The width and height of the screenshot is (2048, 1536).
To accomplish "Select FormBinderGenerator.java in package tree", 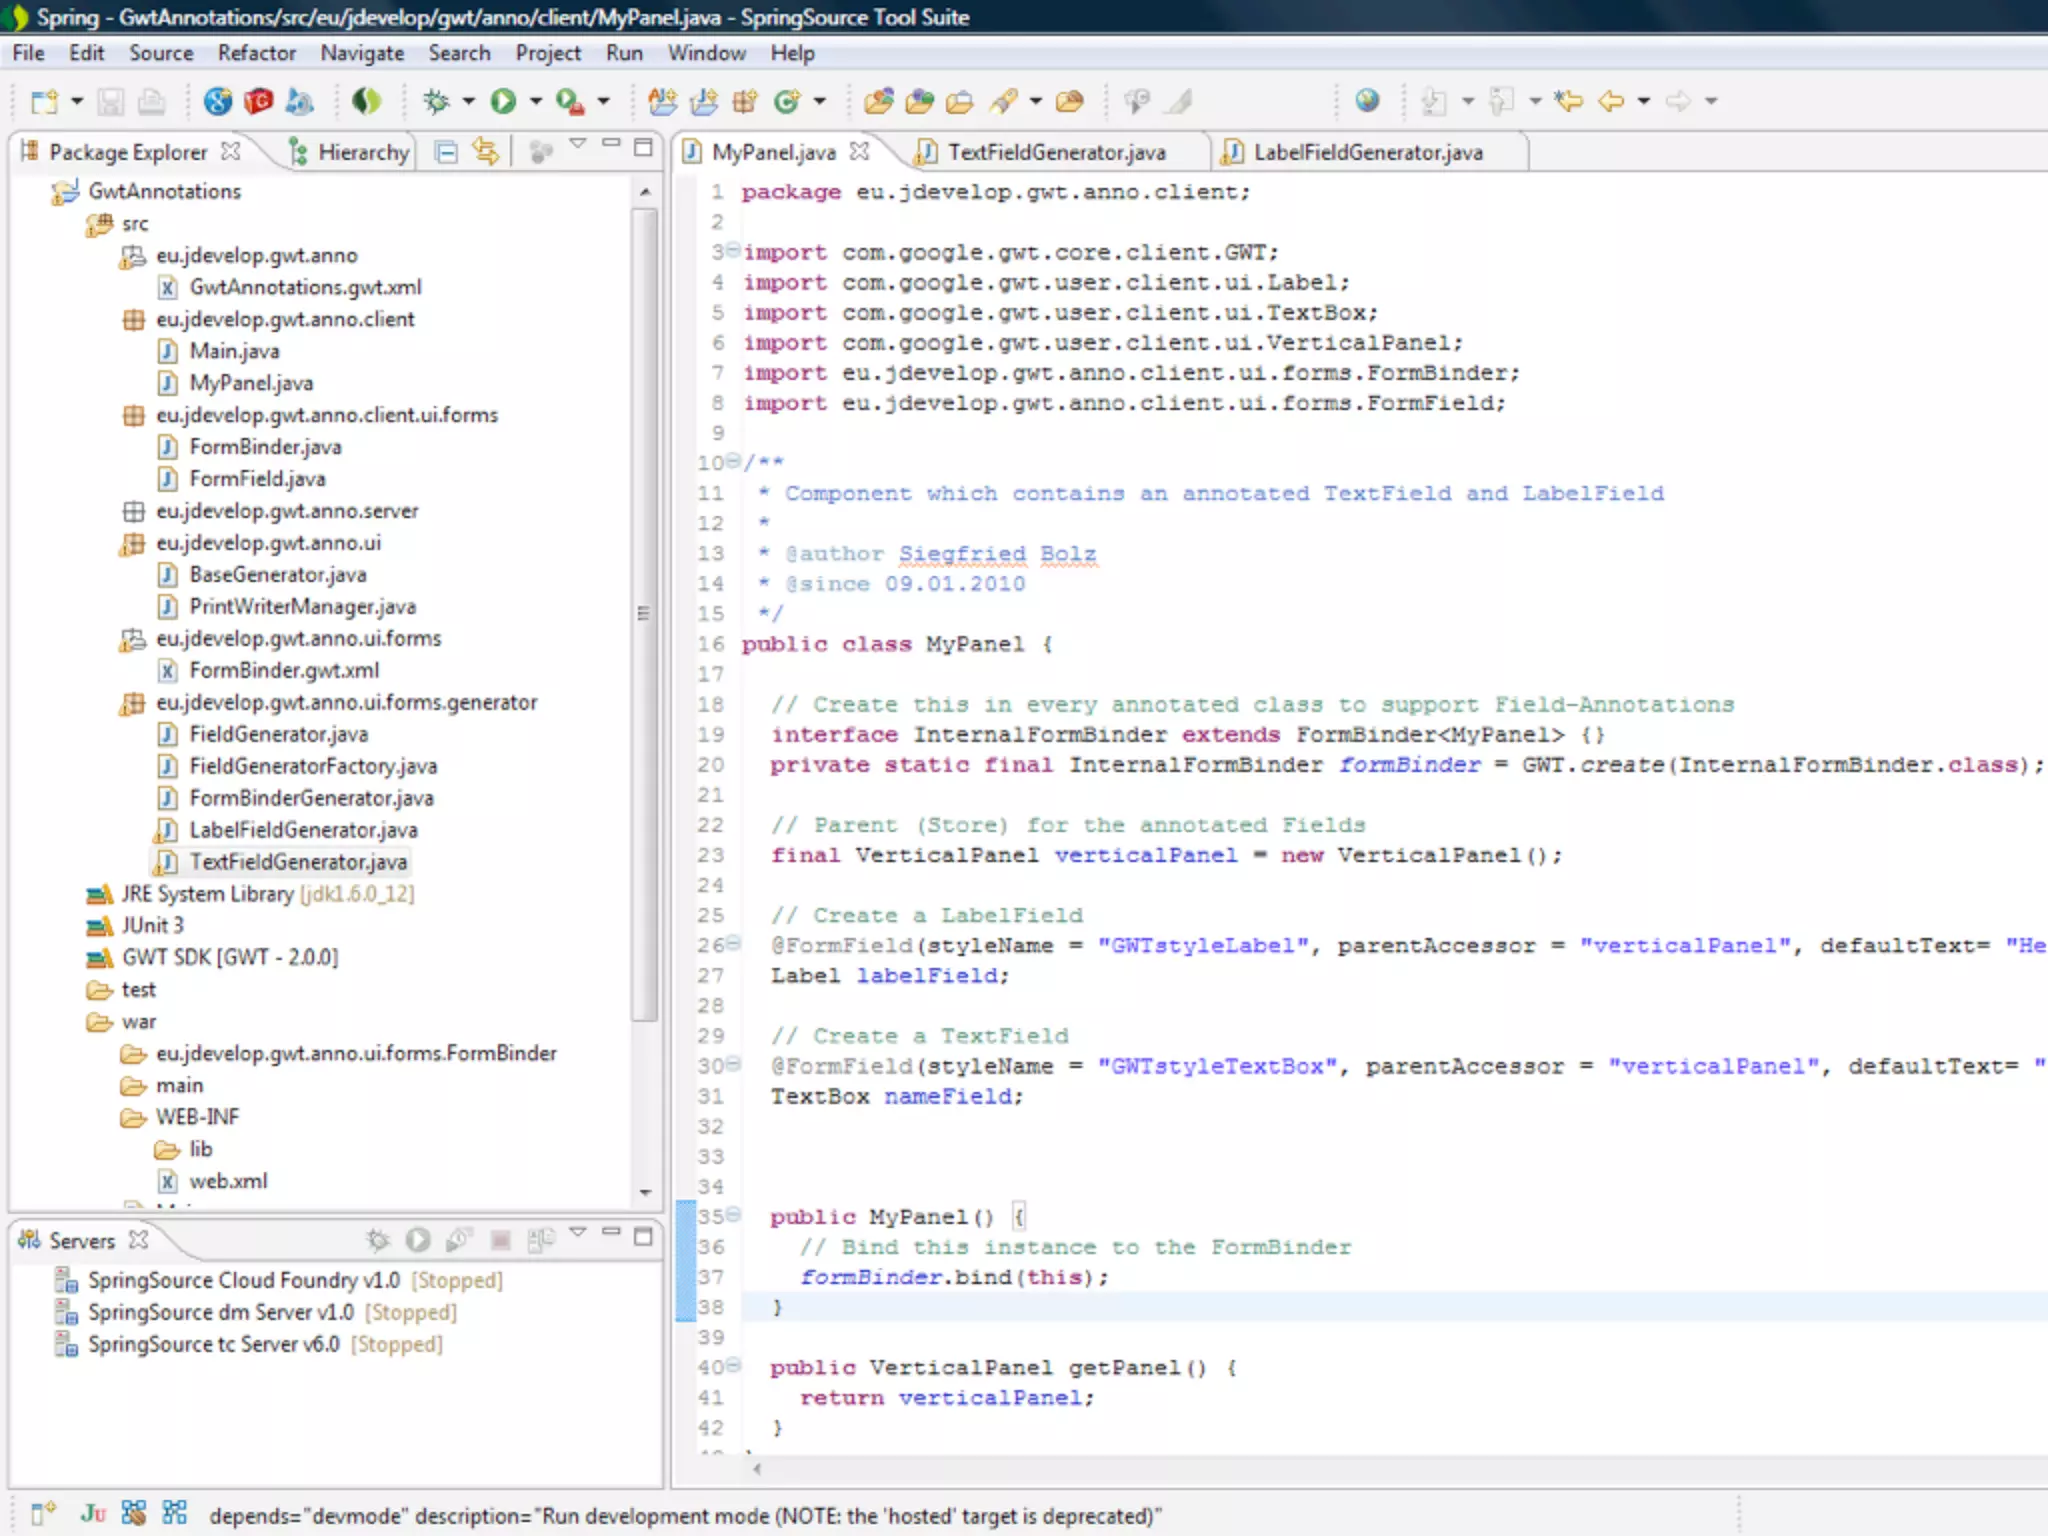I will coord(311,798).
